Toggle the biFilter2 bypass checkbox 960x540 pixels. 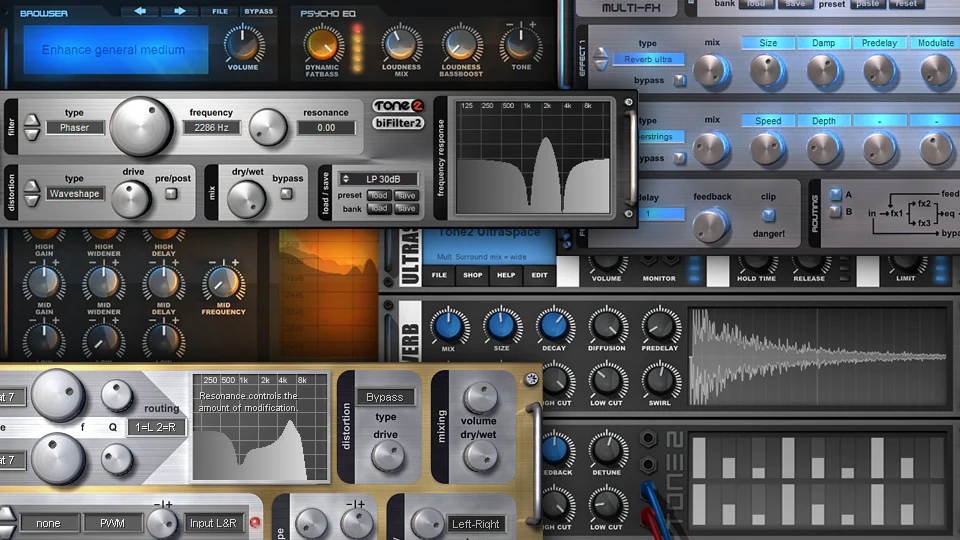coord(286,193)
